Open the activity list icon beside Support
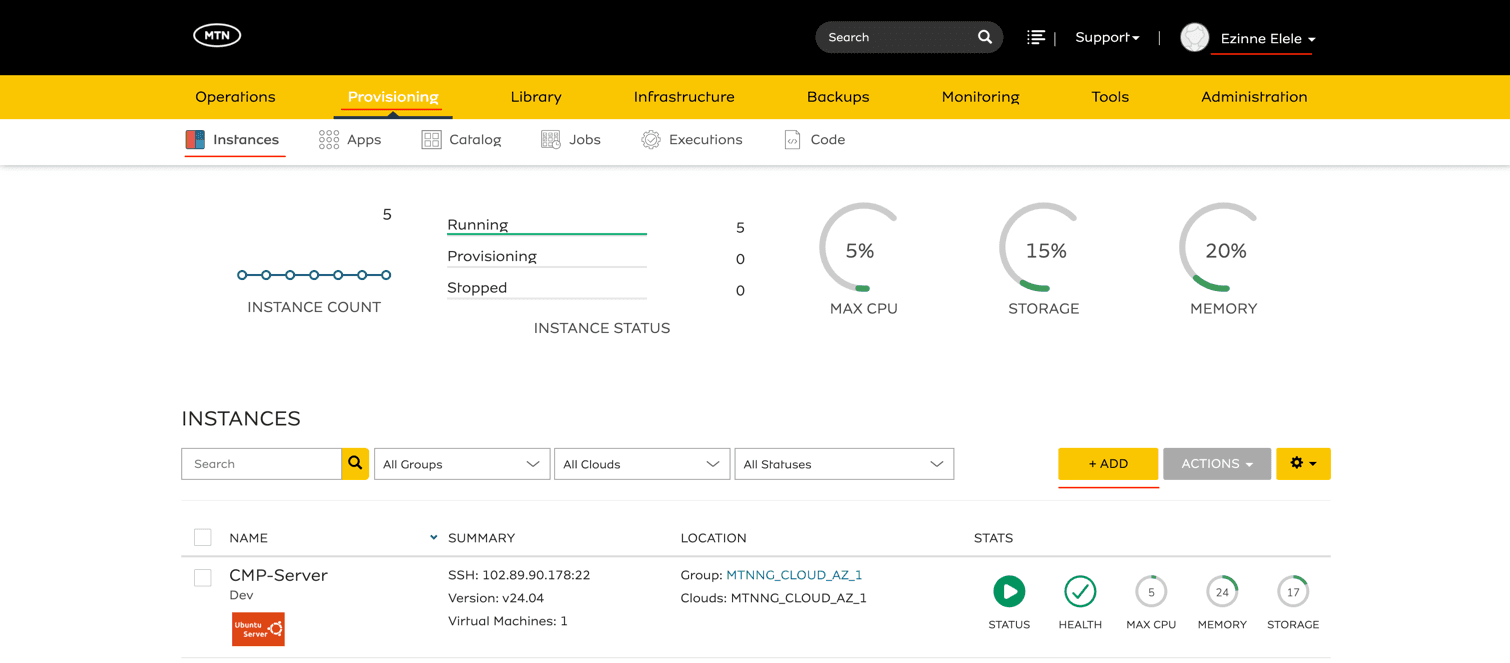Screen dimensions: 1510x663 1035,37
